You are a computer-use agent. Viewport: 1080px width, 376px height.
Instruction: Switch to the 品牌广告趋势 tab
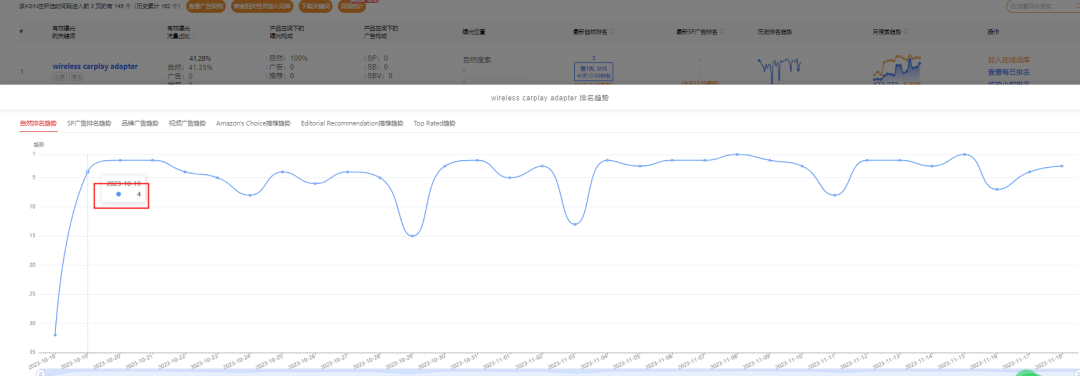coord(140,123)
